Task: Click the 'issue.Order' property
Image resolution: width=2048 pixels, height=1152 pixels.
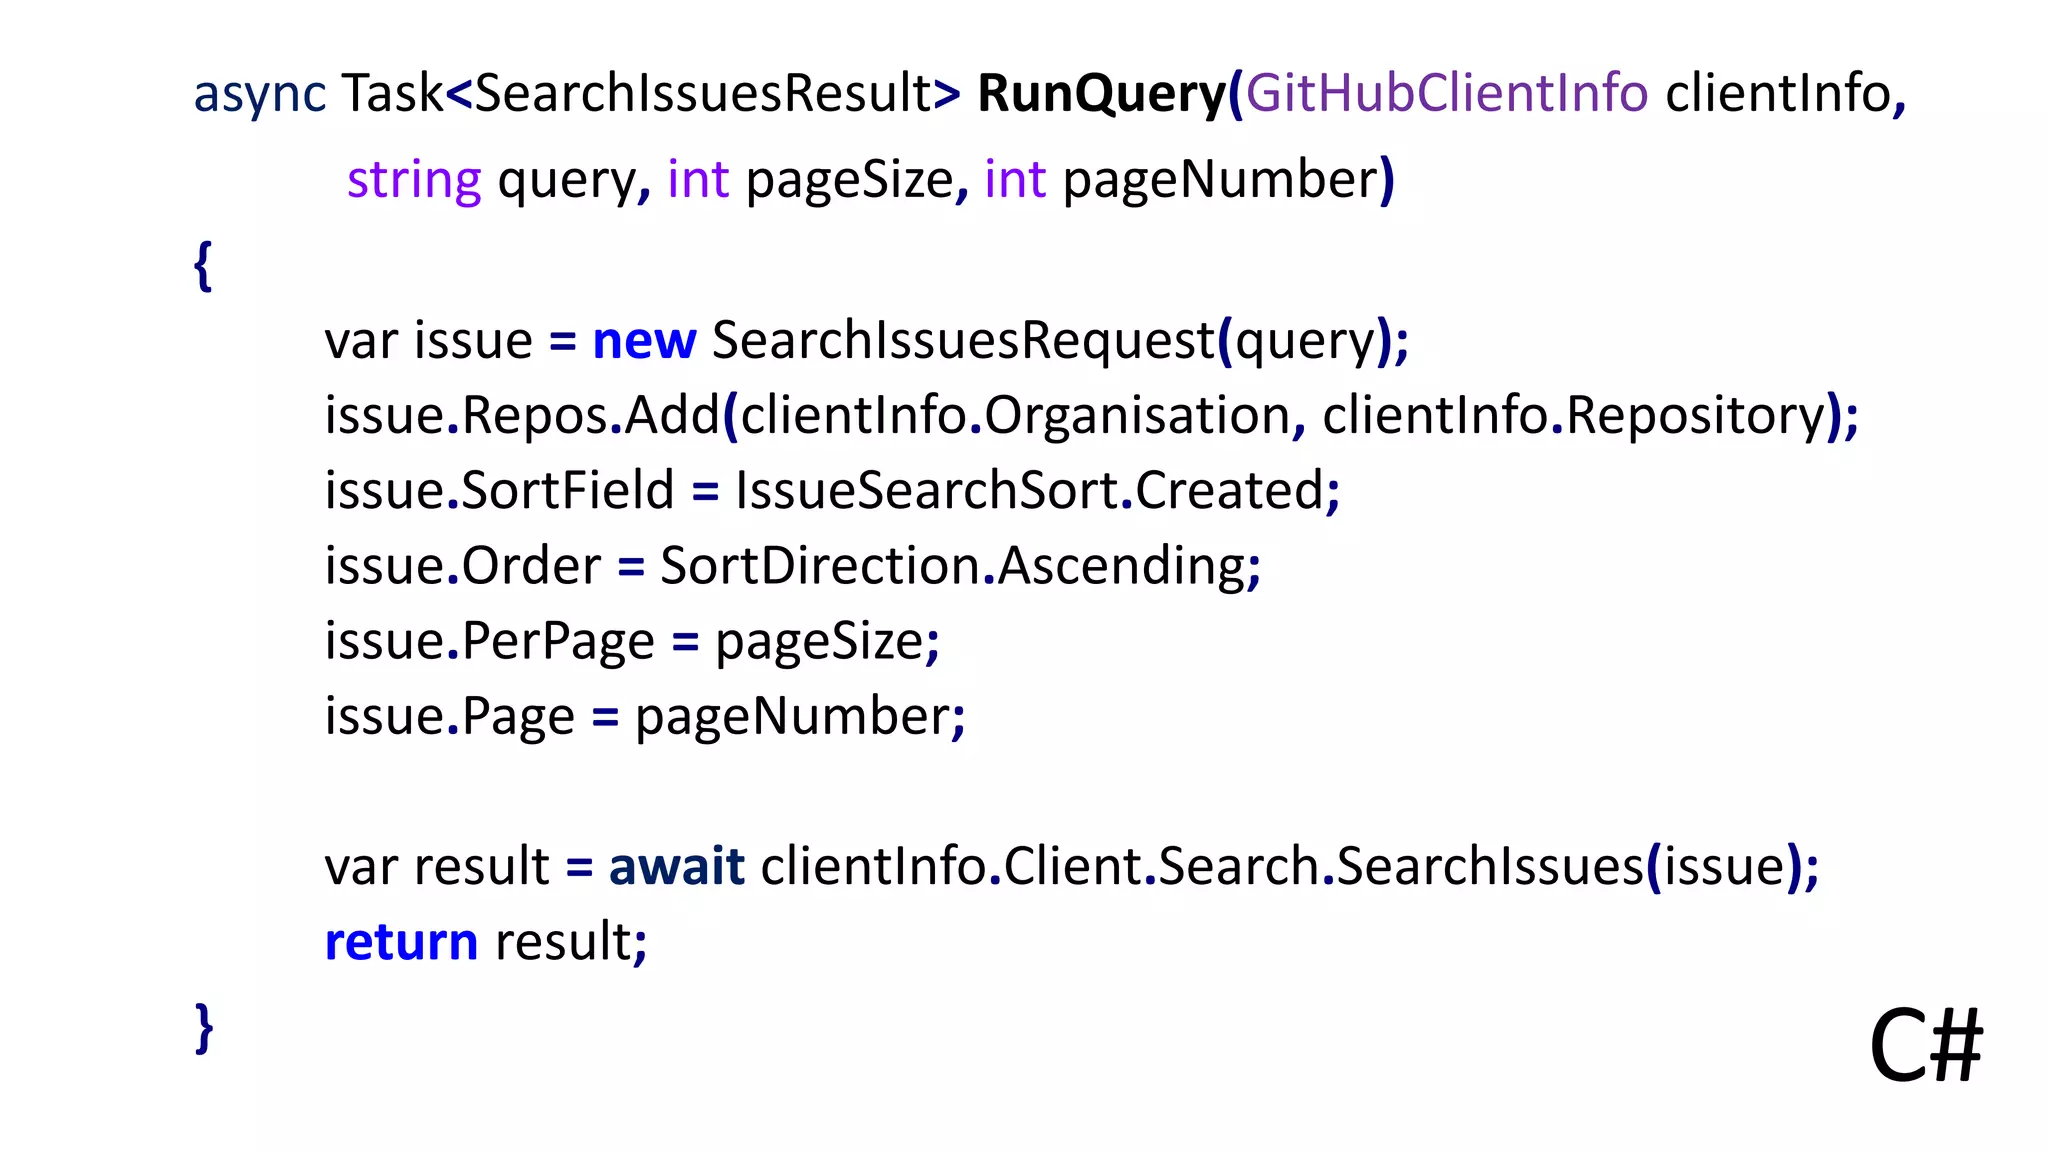Action: 463,566
